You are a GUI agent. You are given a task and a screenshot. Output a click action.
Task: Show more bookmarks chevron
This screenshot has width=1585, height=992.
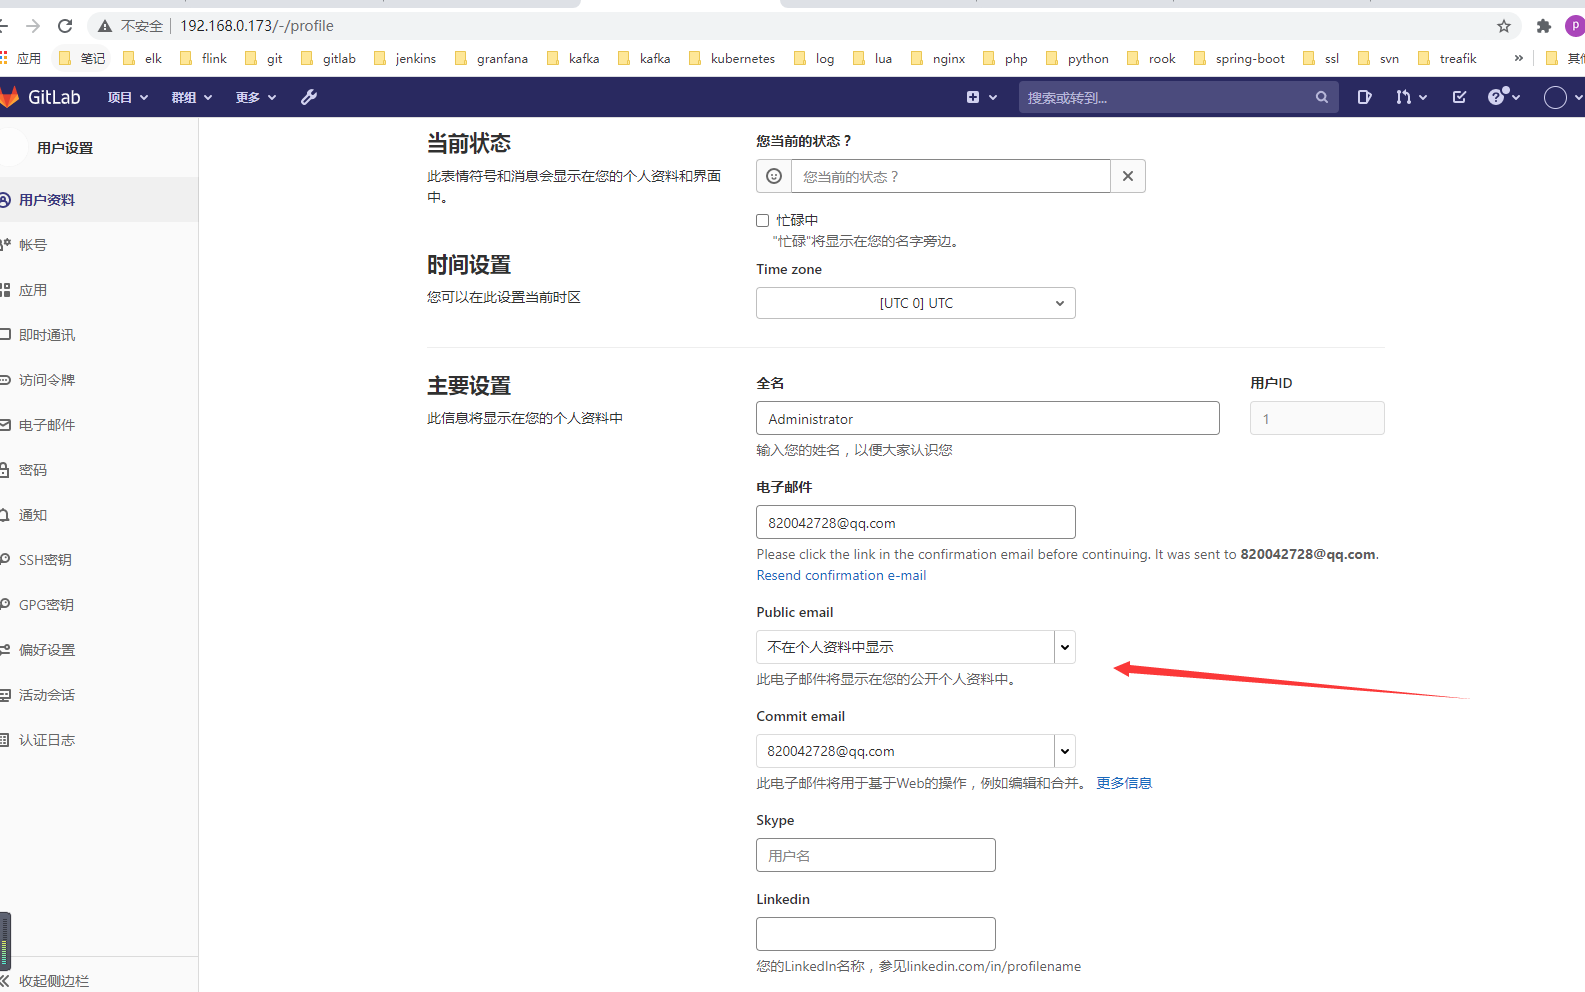1519,58
